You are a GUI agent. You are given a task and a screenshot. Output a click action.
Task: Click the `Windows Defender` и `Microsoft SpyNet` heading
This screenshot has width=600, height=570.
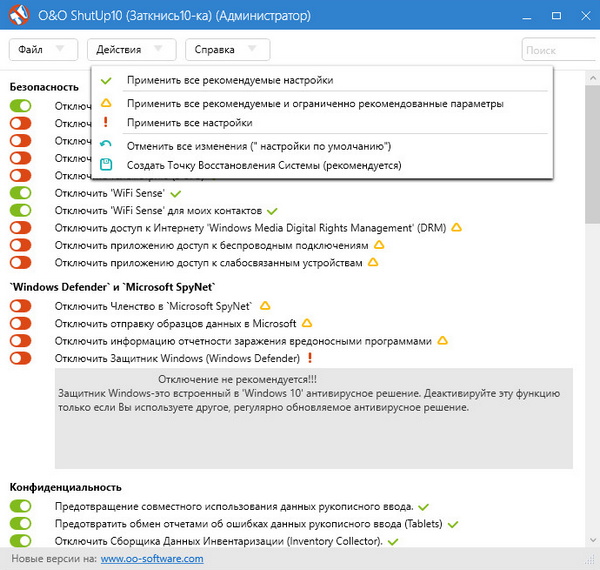click(x=112, y=287)
